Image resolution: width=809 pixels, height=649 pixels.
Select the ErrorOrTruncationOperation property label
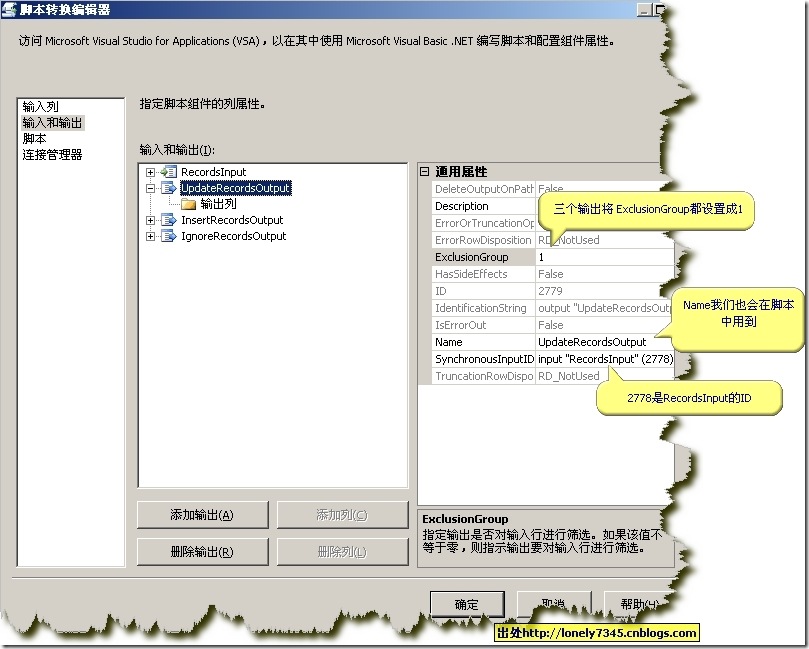pyautogui.click(x=483, y=223)
